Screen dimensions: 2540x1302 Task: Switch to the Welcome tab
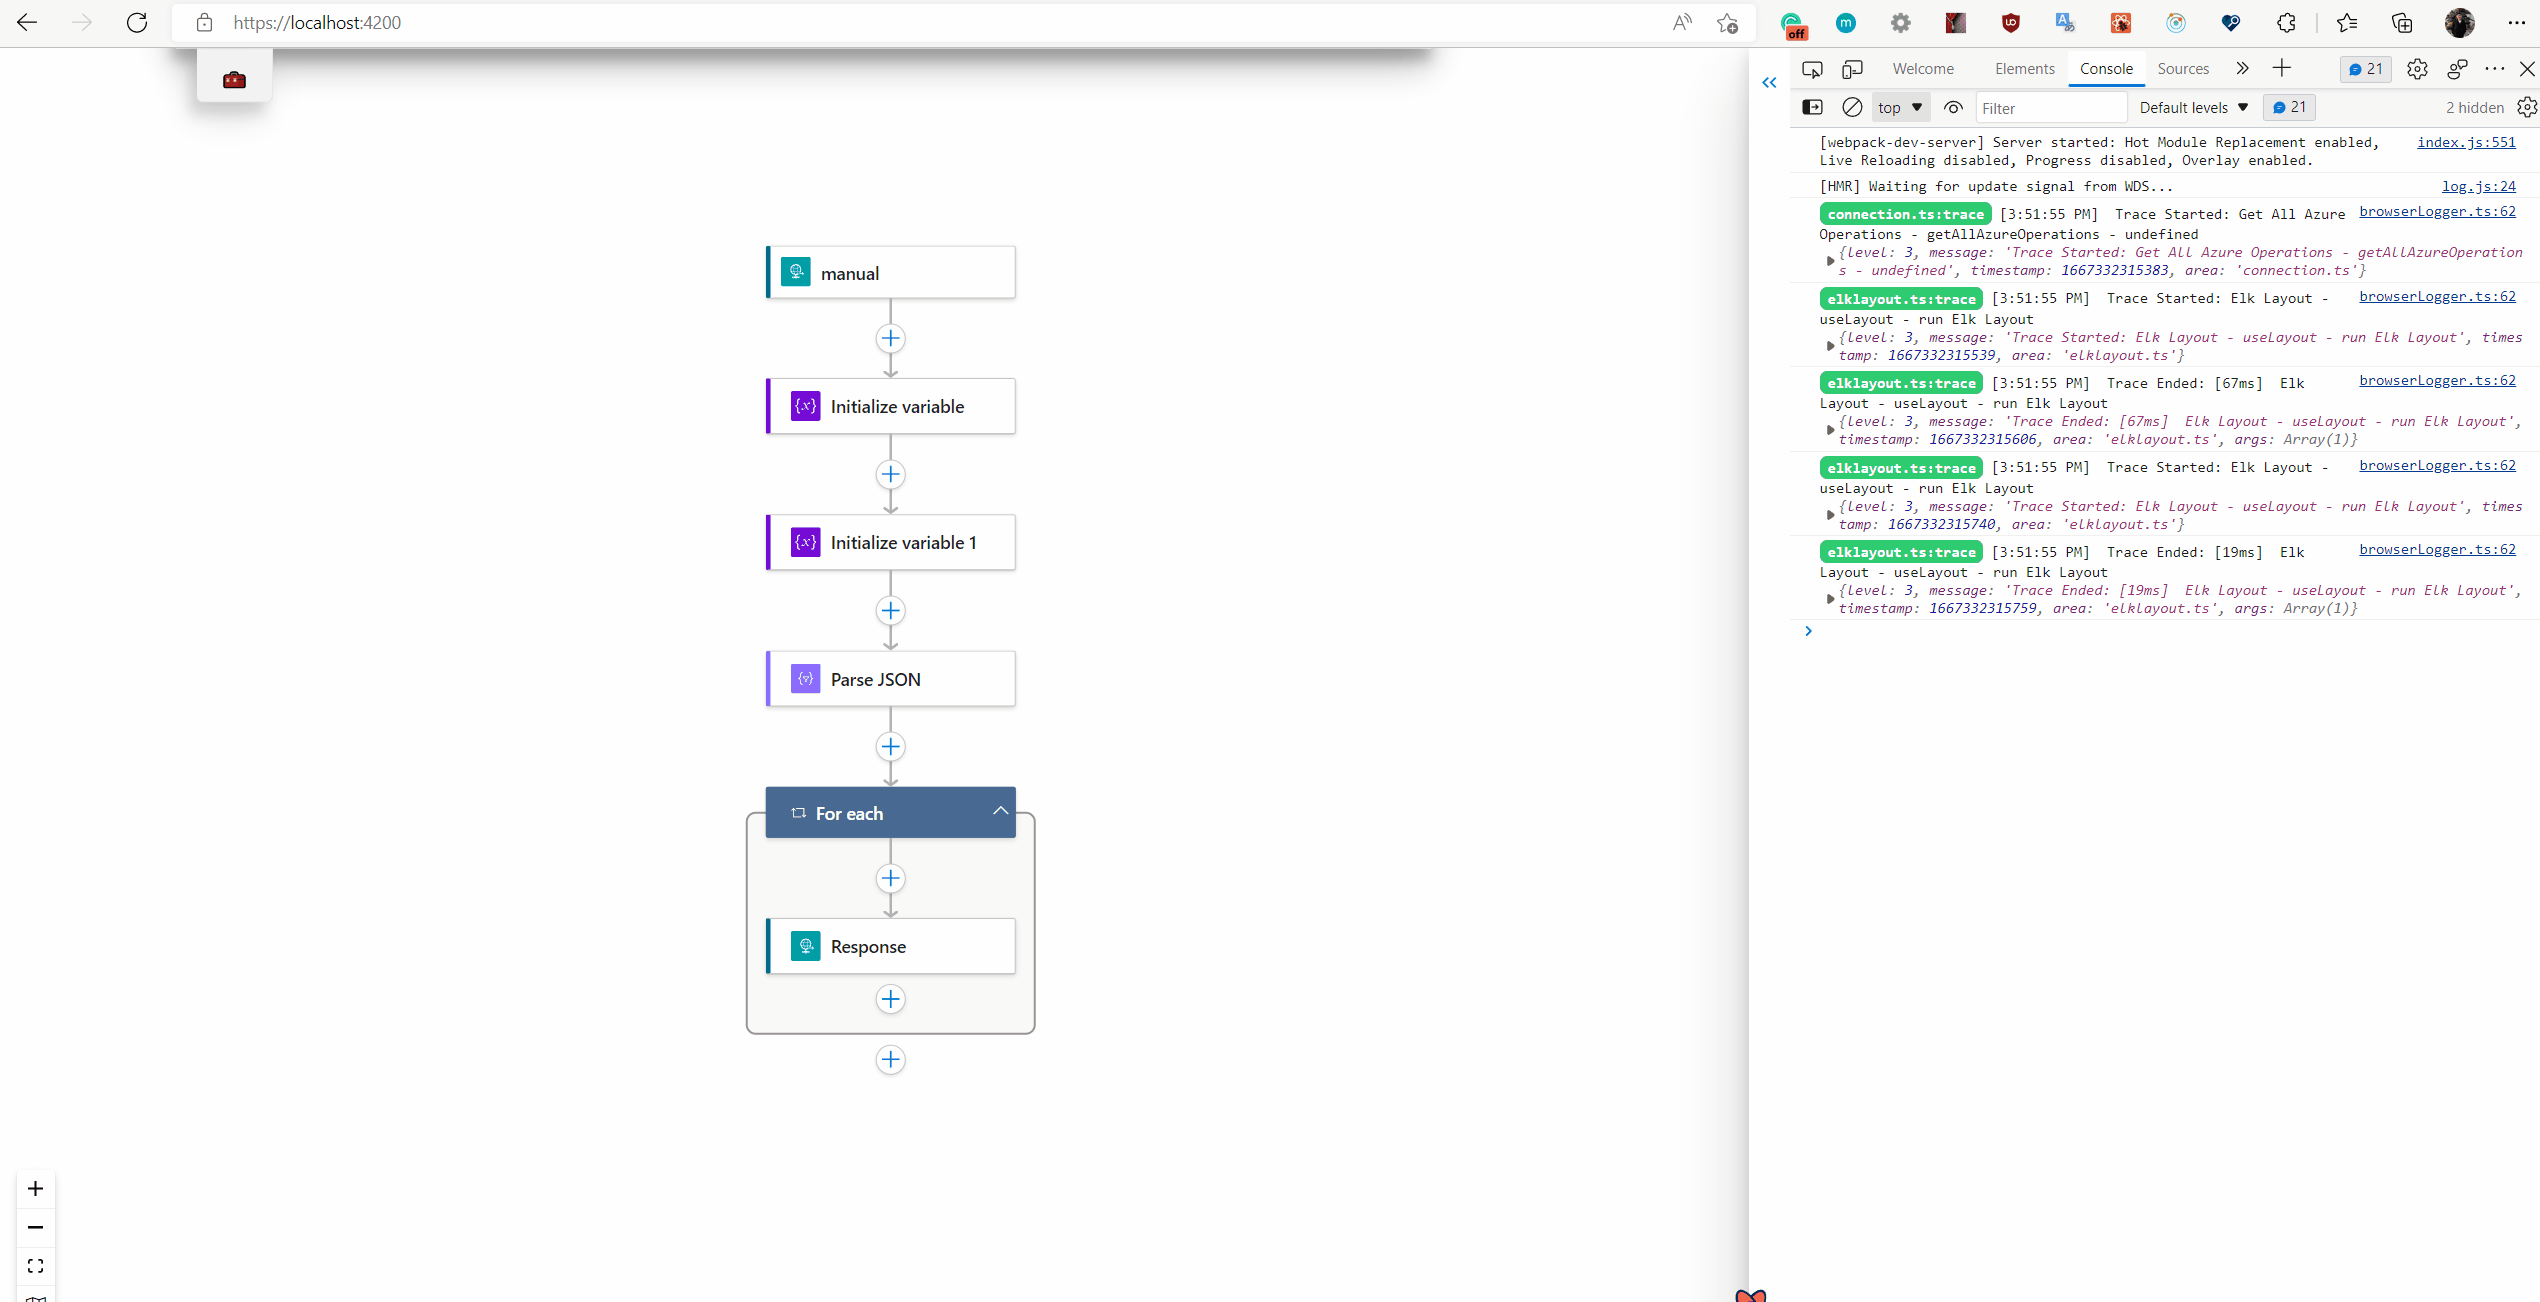pyautogui.click(x=1923, y=68)
